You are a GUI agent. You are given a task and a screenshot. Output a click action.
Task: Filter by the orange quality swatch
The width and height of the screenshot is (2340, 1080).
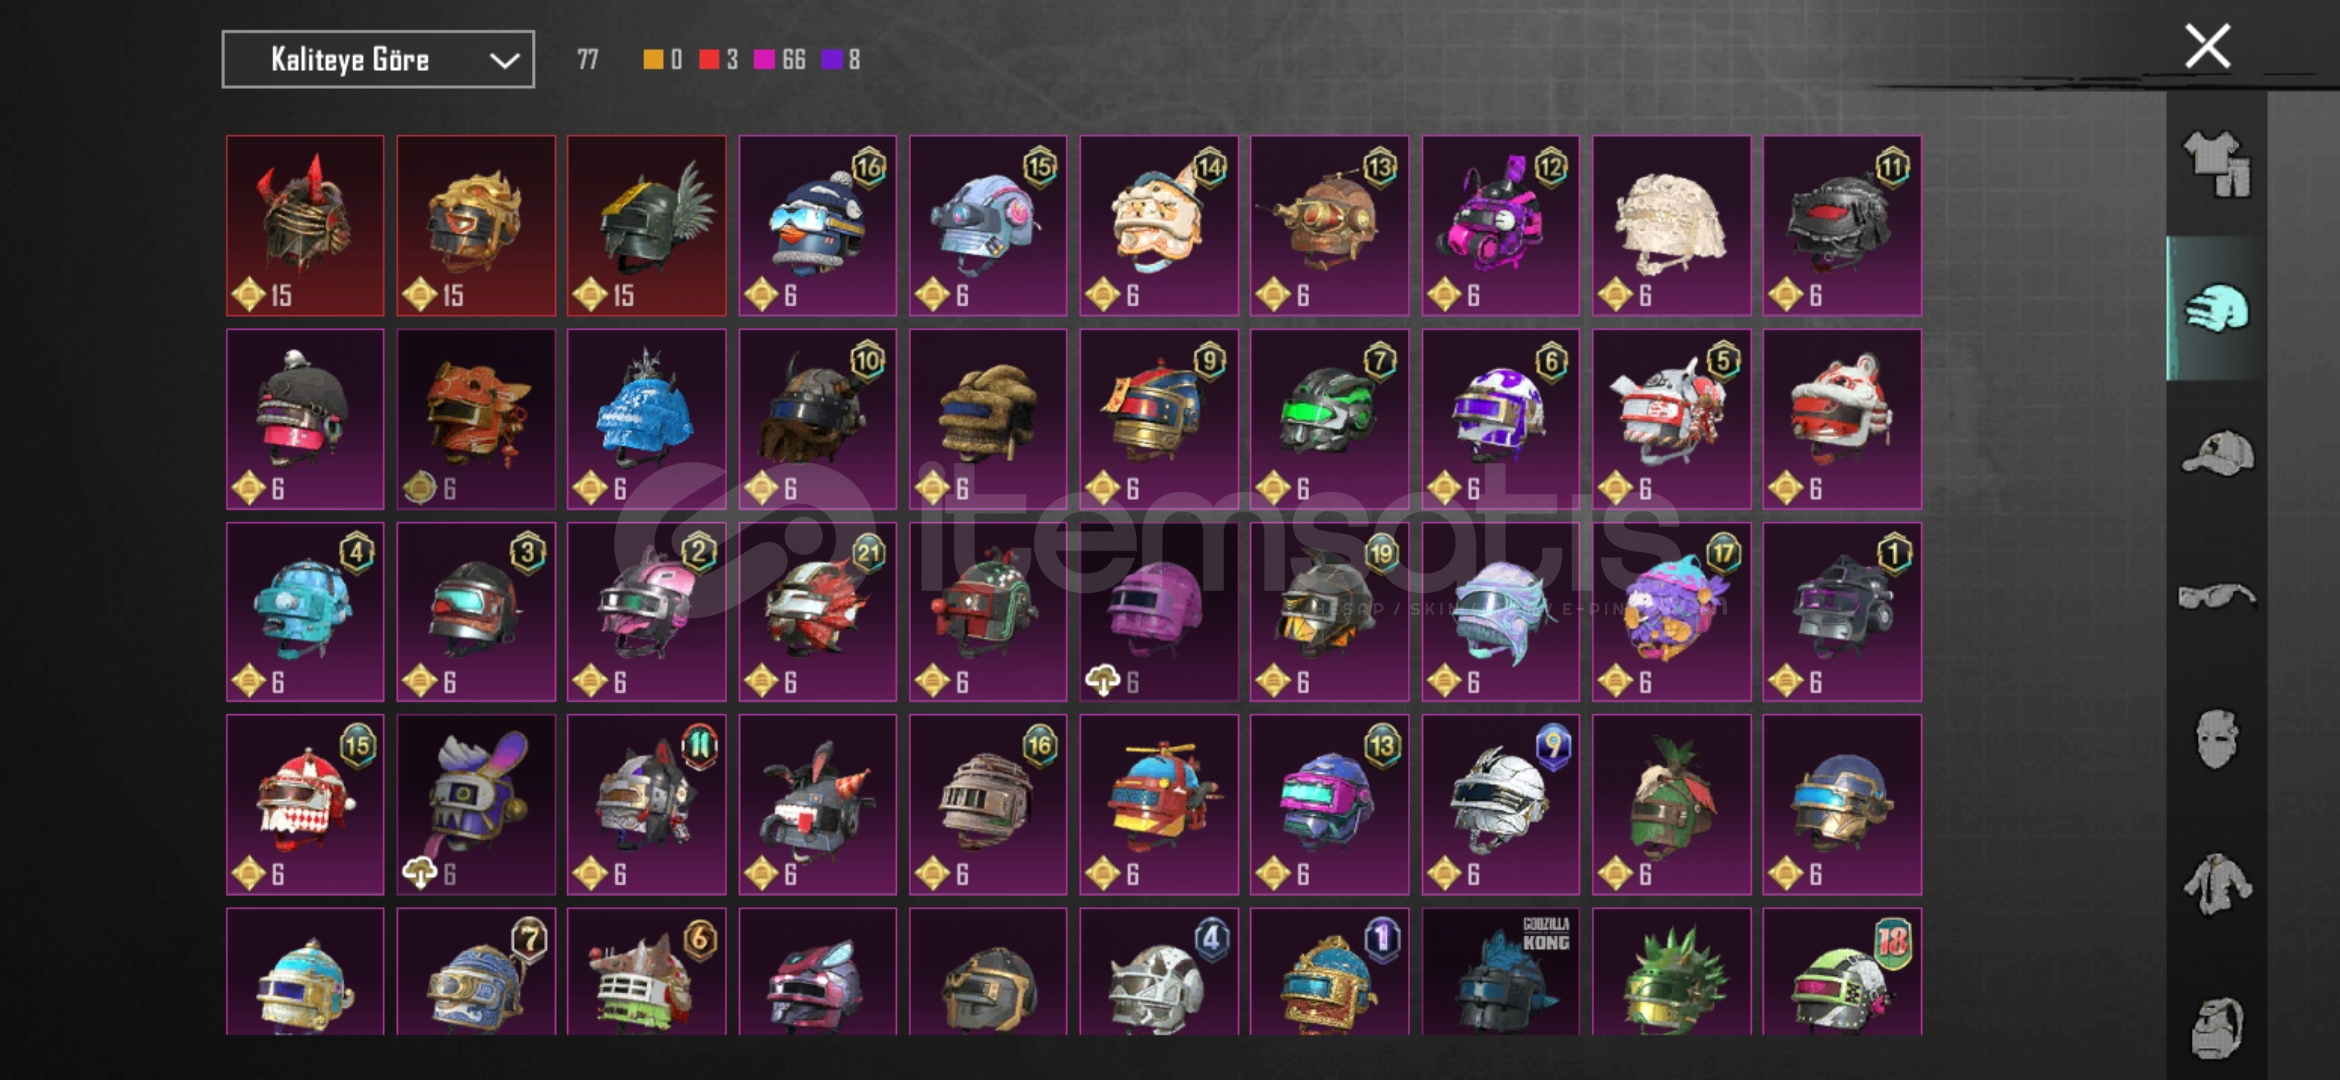point(662,60)
